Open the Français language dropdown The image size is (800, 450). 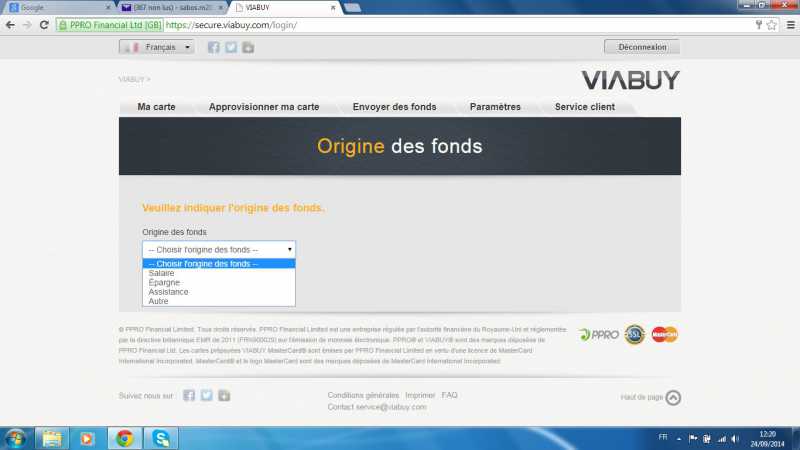(157, 47)
